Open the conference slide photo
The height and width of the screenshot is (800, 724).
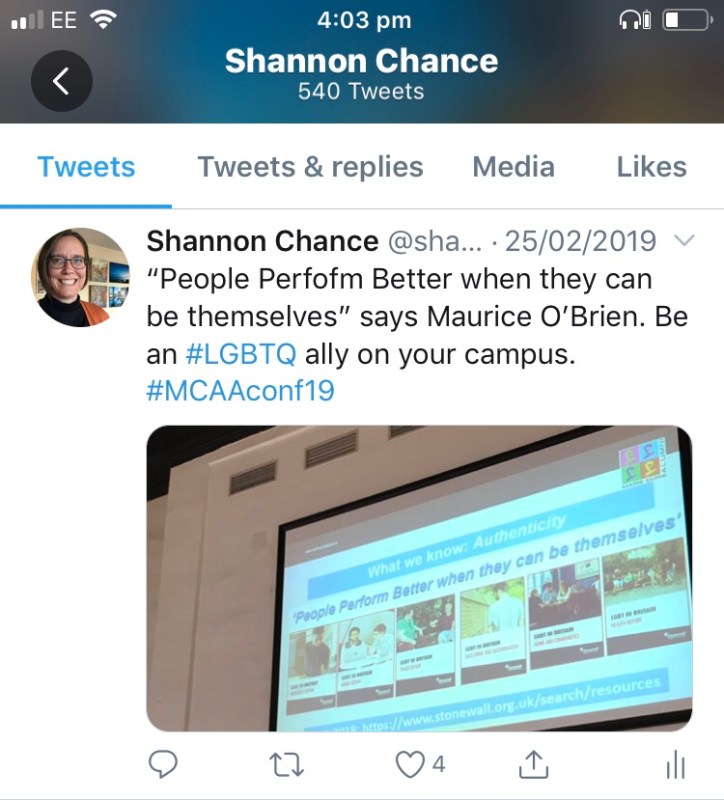point(419,578)
